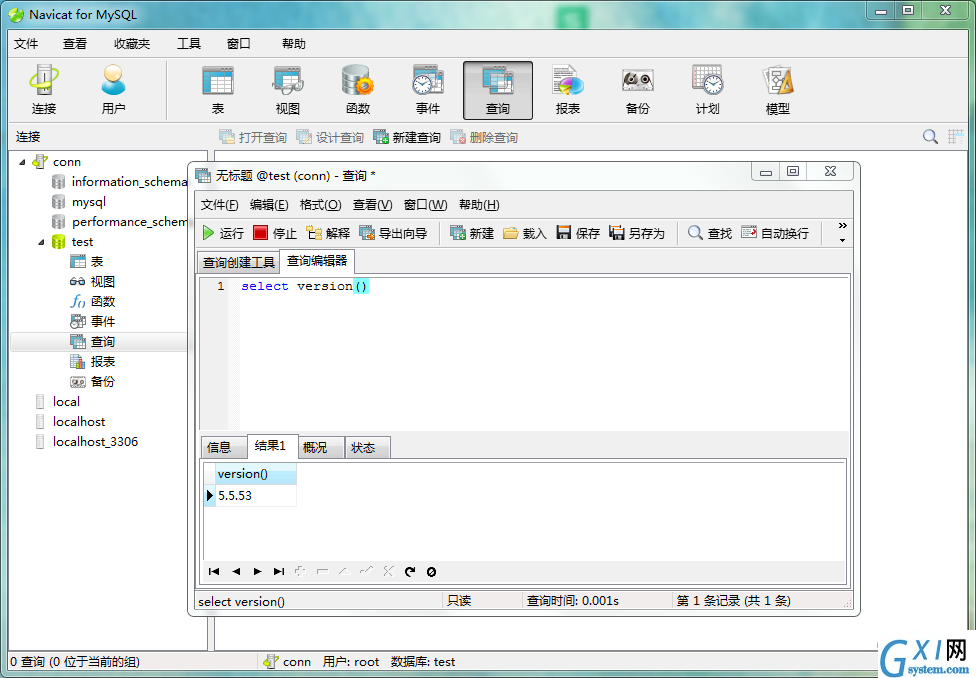Click Load (载入) in query toolbar
976x678 pixels.
pyautogui.click(x=525, y=233)
